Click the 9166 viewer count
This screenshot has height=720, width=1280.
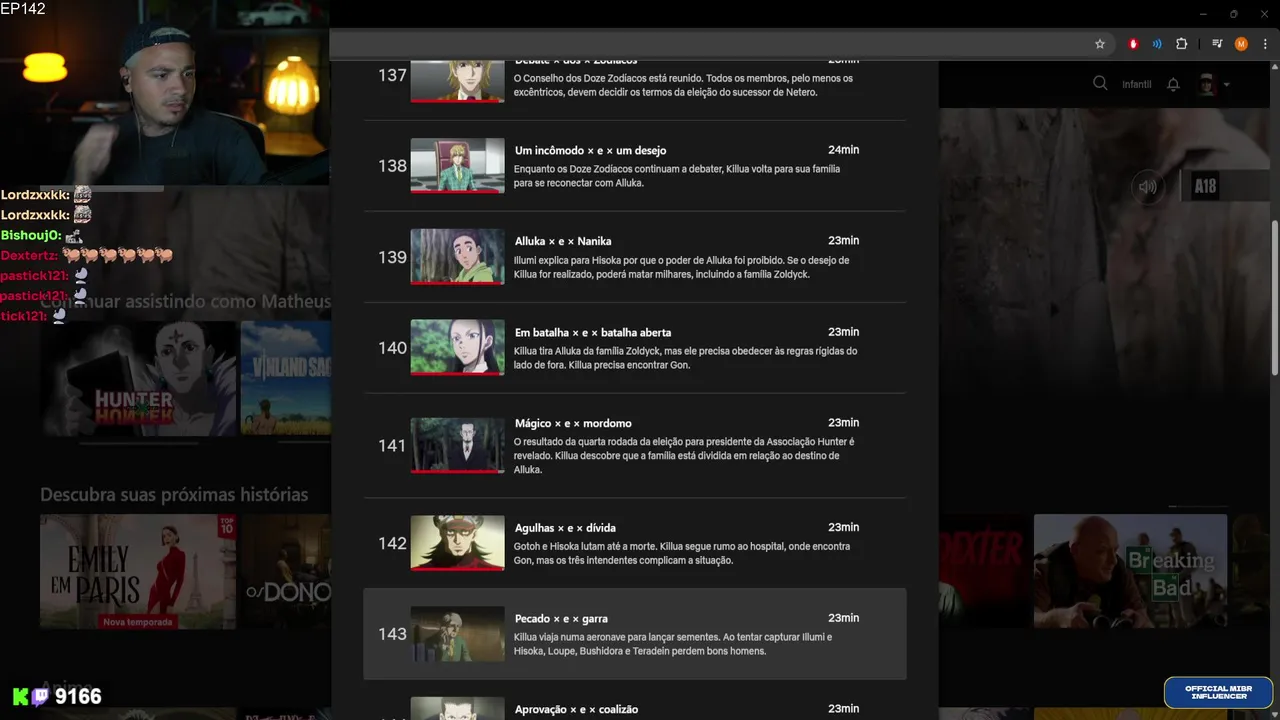[x=78, y=696]
